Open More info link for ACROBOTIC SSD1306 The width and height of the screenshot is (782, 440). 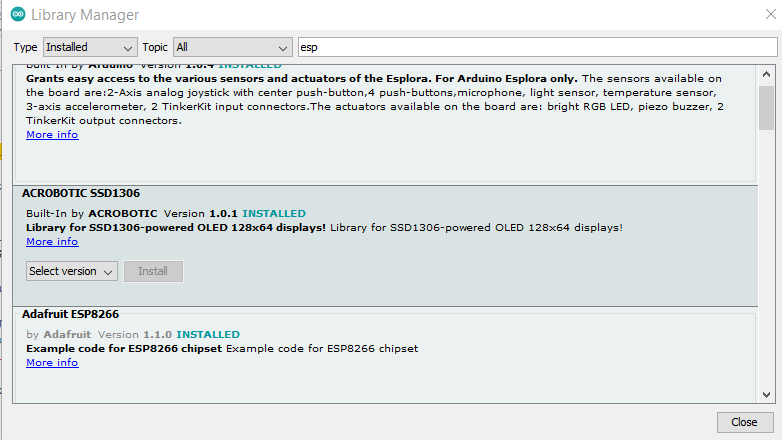pos(52,241)
